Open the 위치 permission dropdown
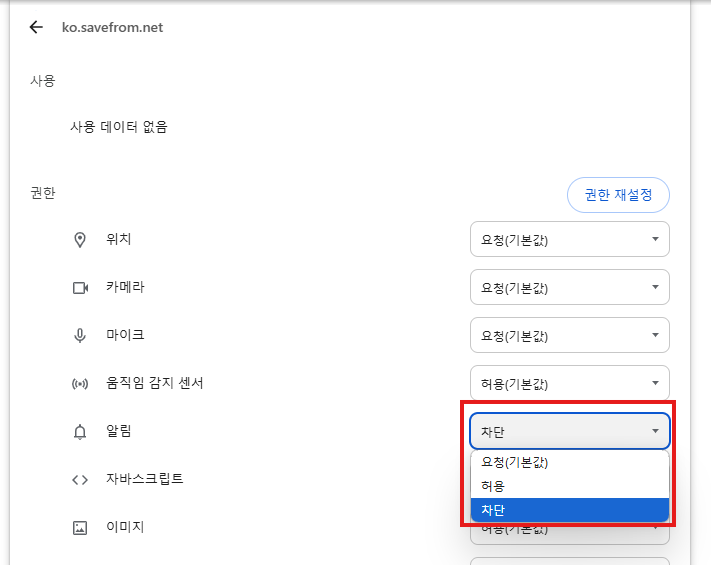The image size is (711, 565). click(569, 240)
